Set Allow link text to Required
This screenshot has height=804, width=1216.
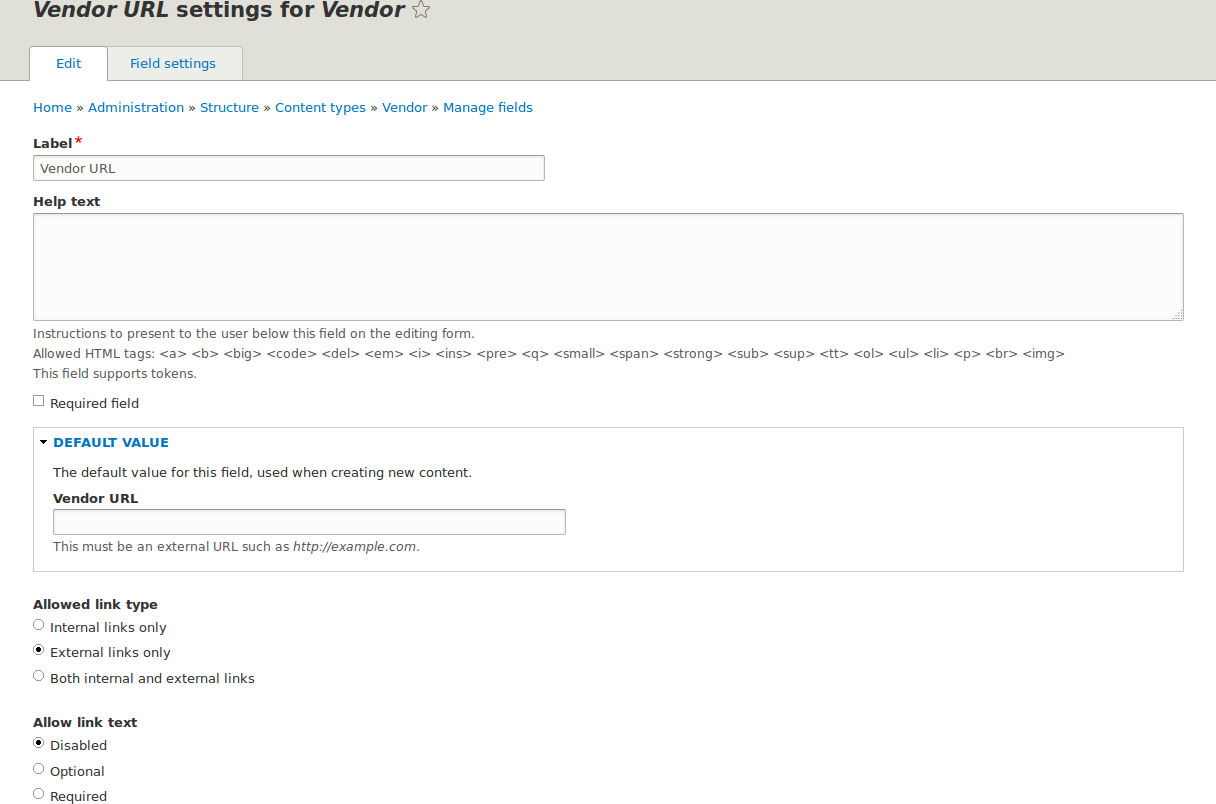[x=38, y=793]
